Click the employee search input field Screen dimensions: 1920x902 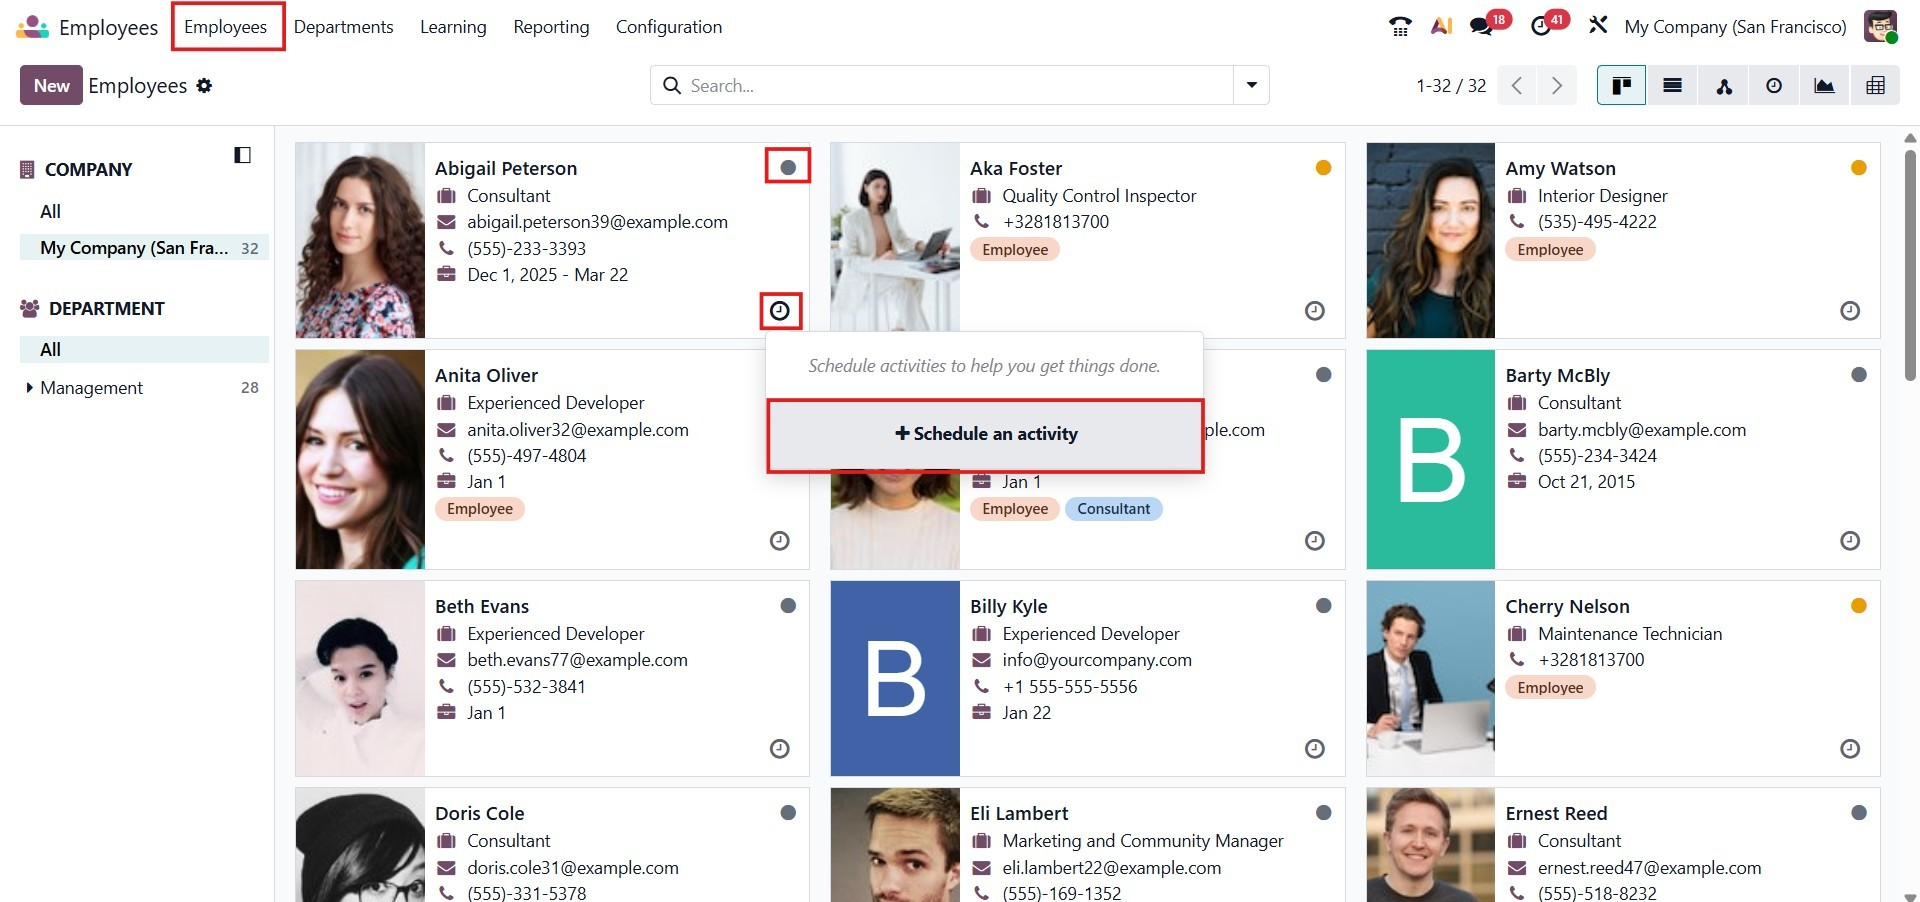click(x=955, y=86)
